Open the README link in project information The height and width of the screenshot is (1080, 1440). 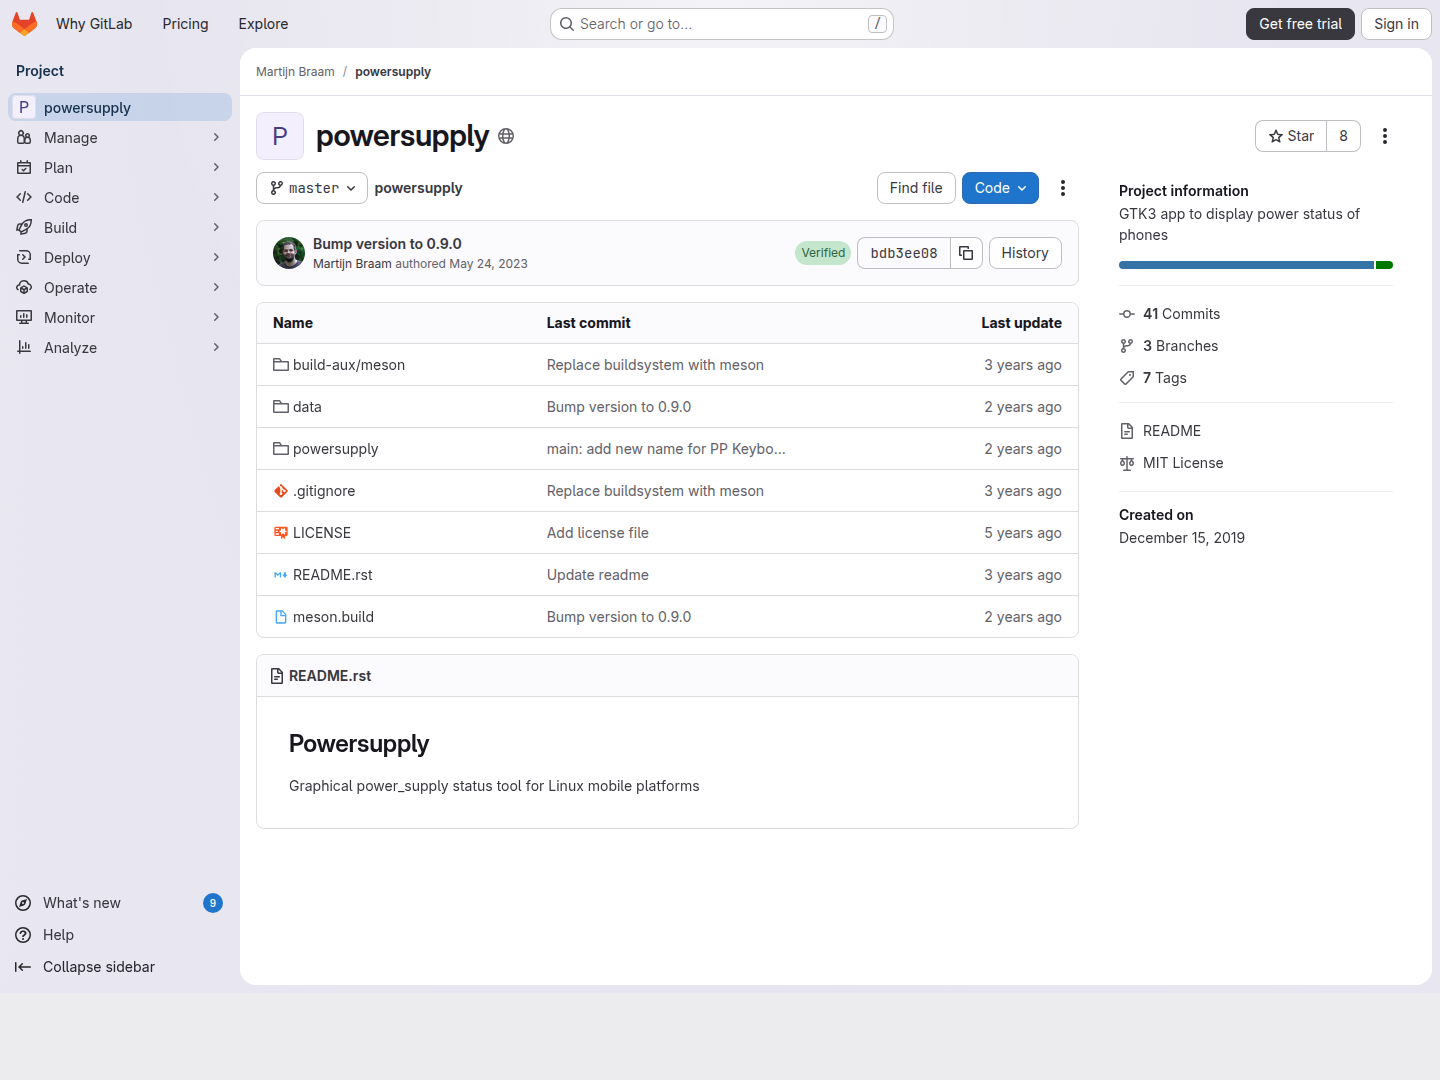point(1171,431)
